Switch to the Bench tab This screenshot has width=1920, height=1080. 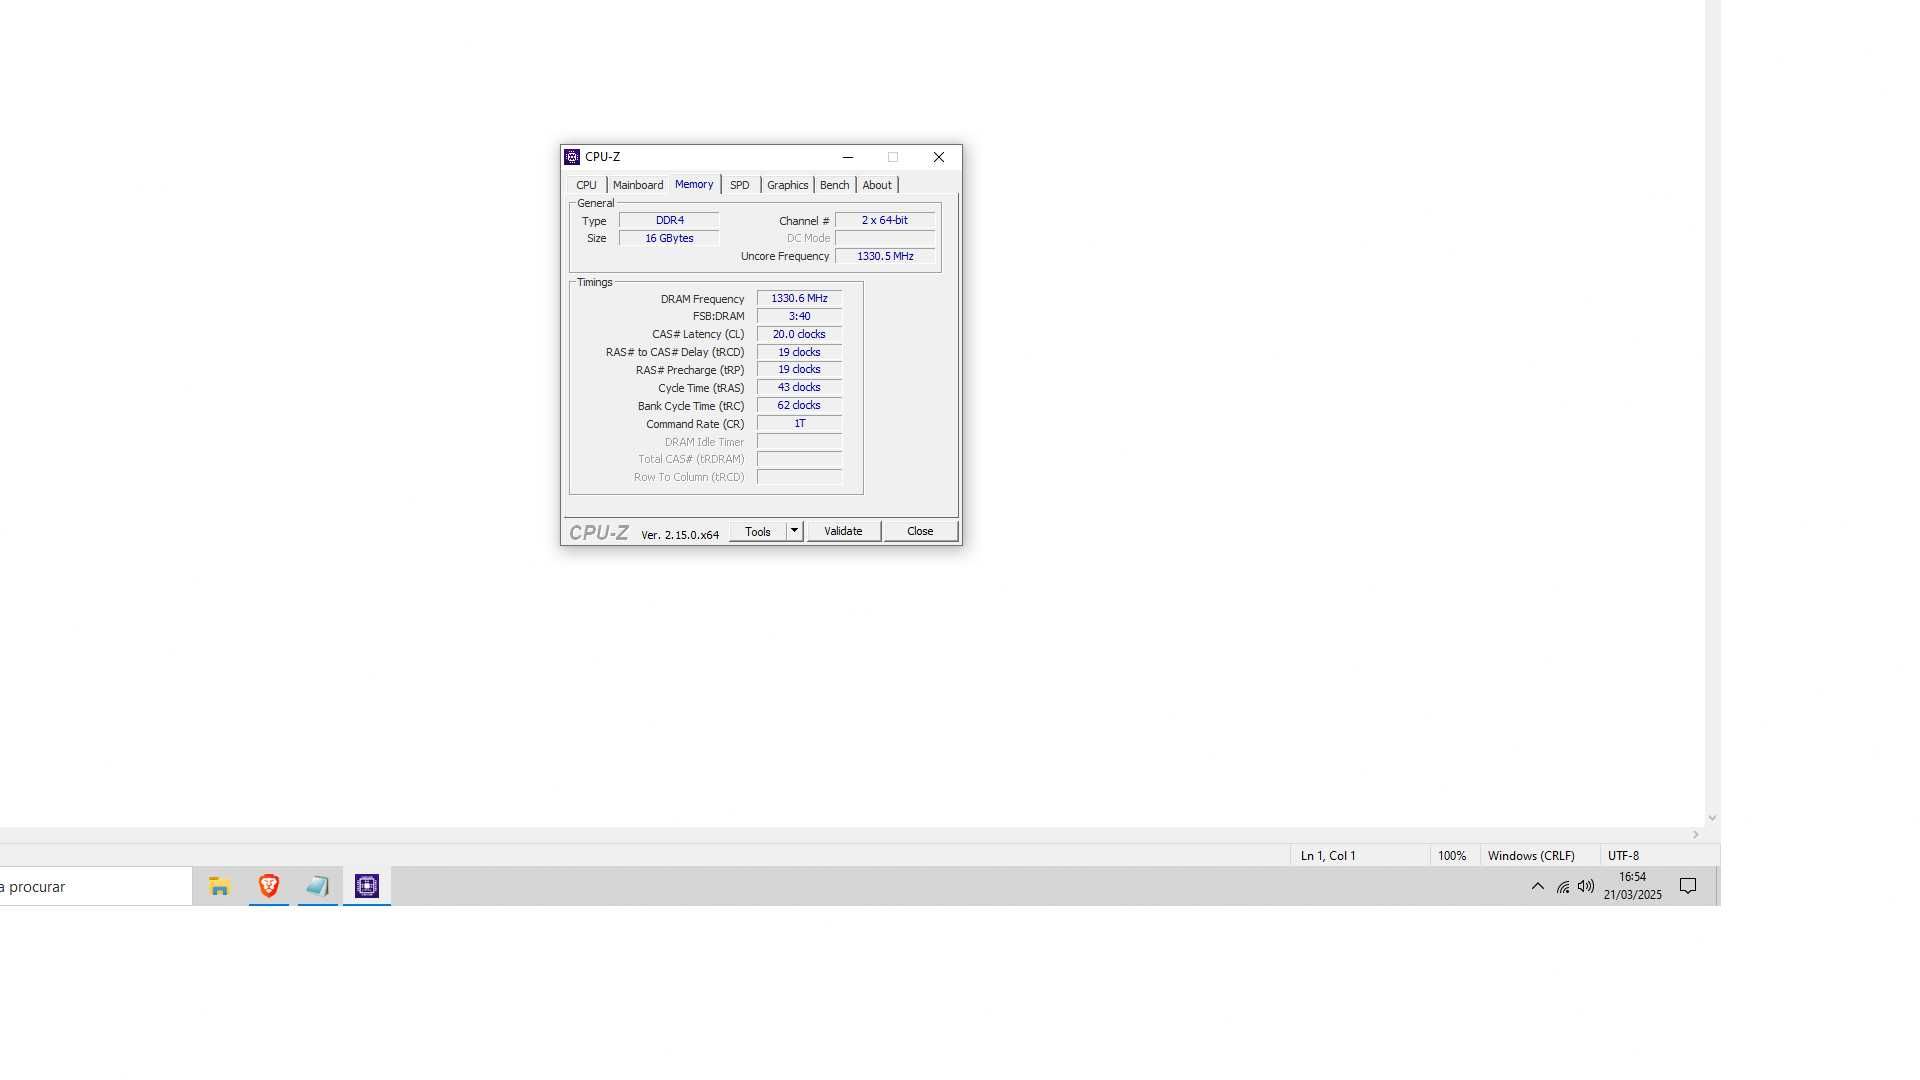pos(834,185)
